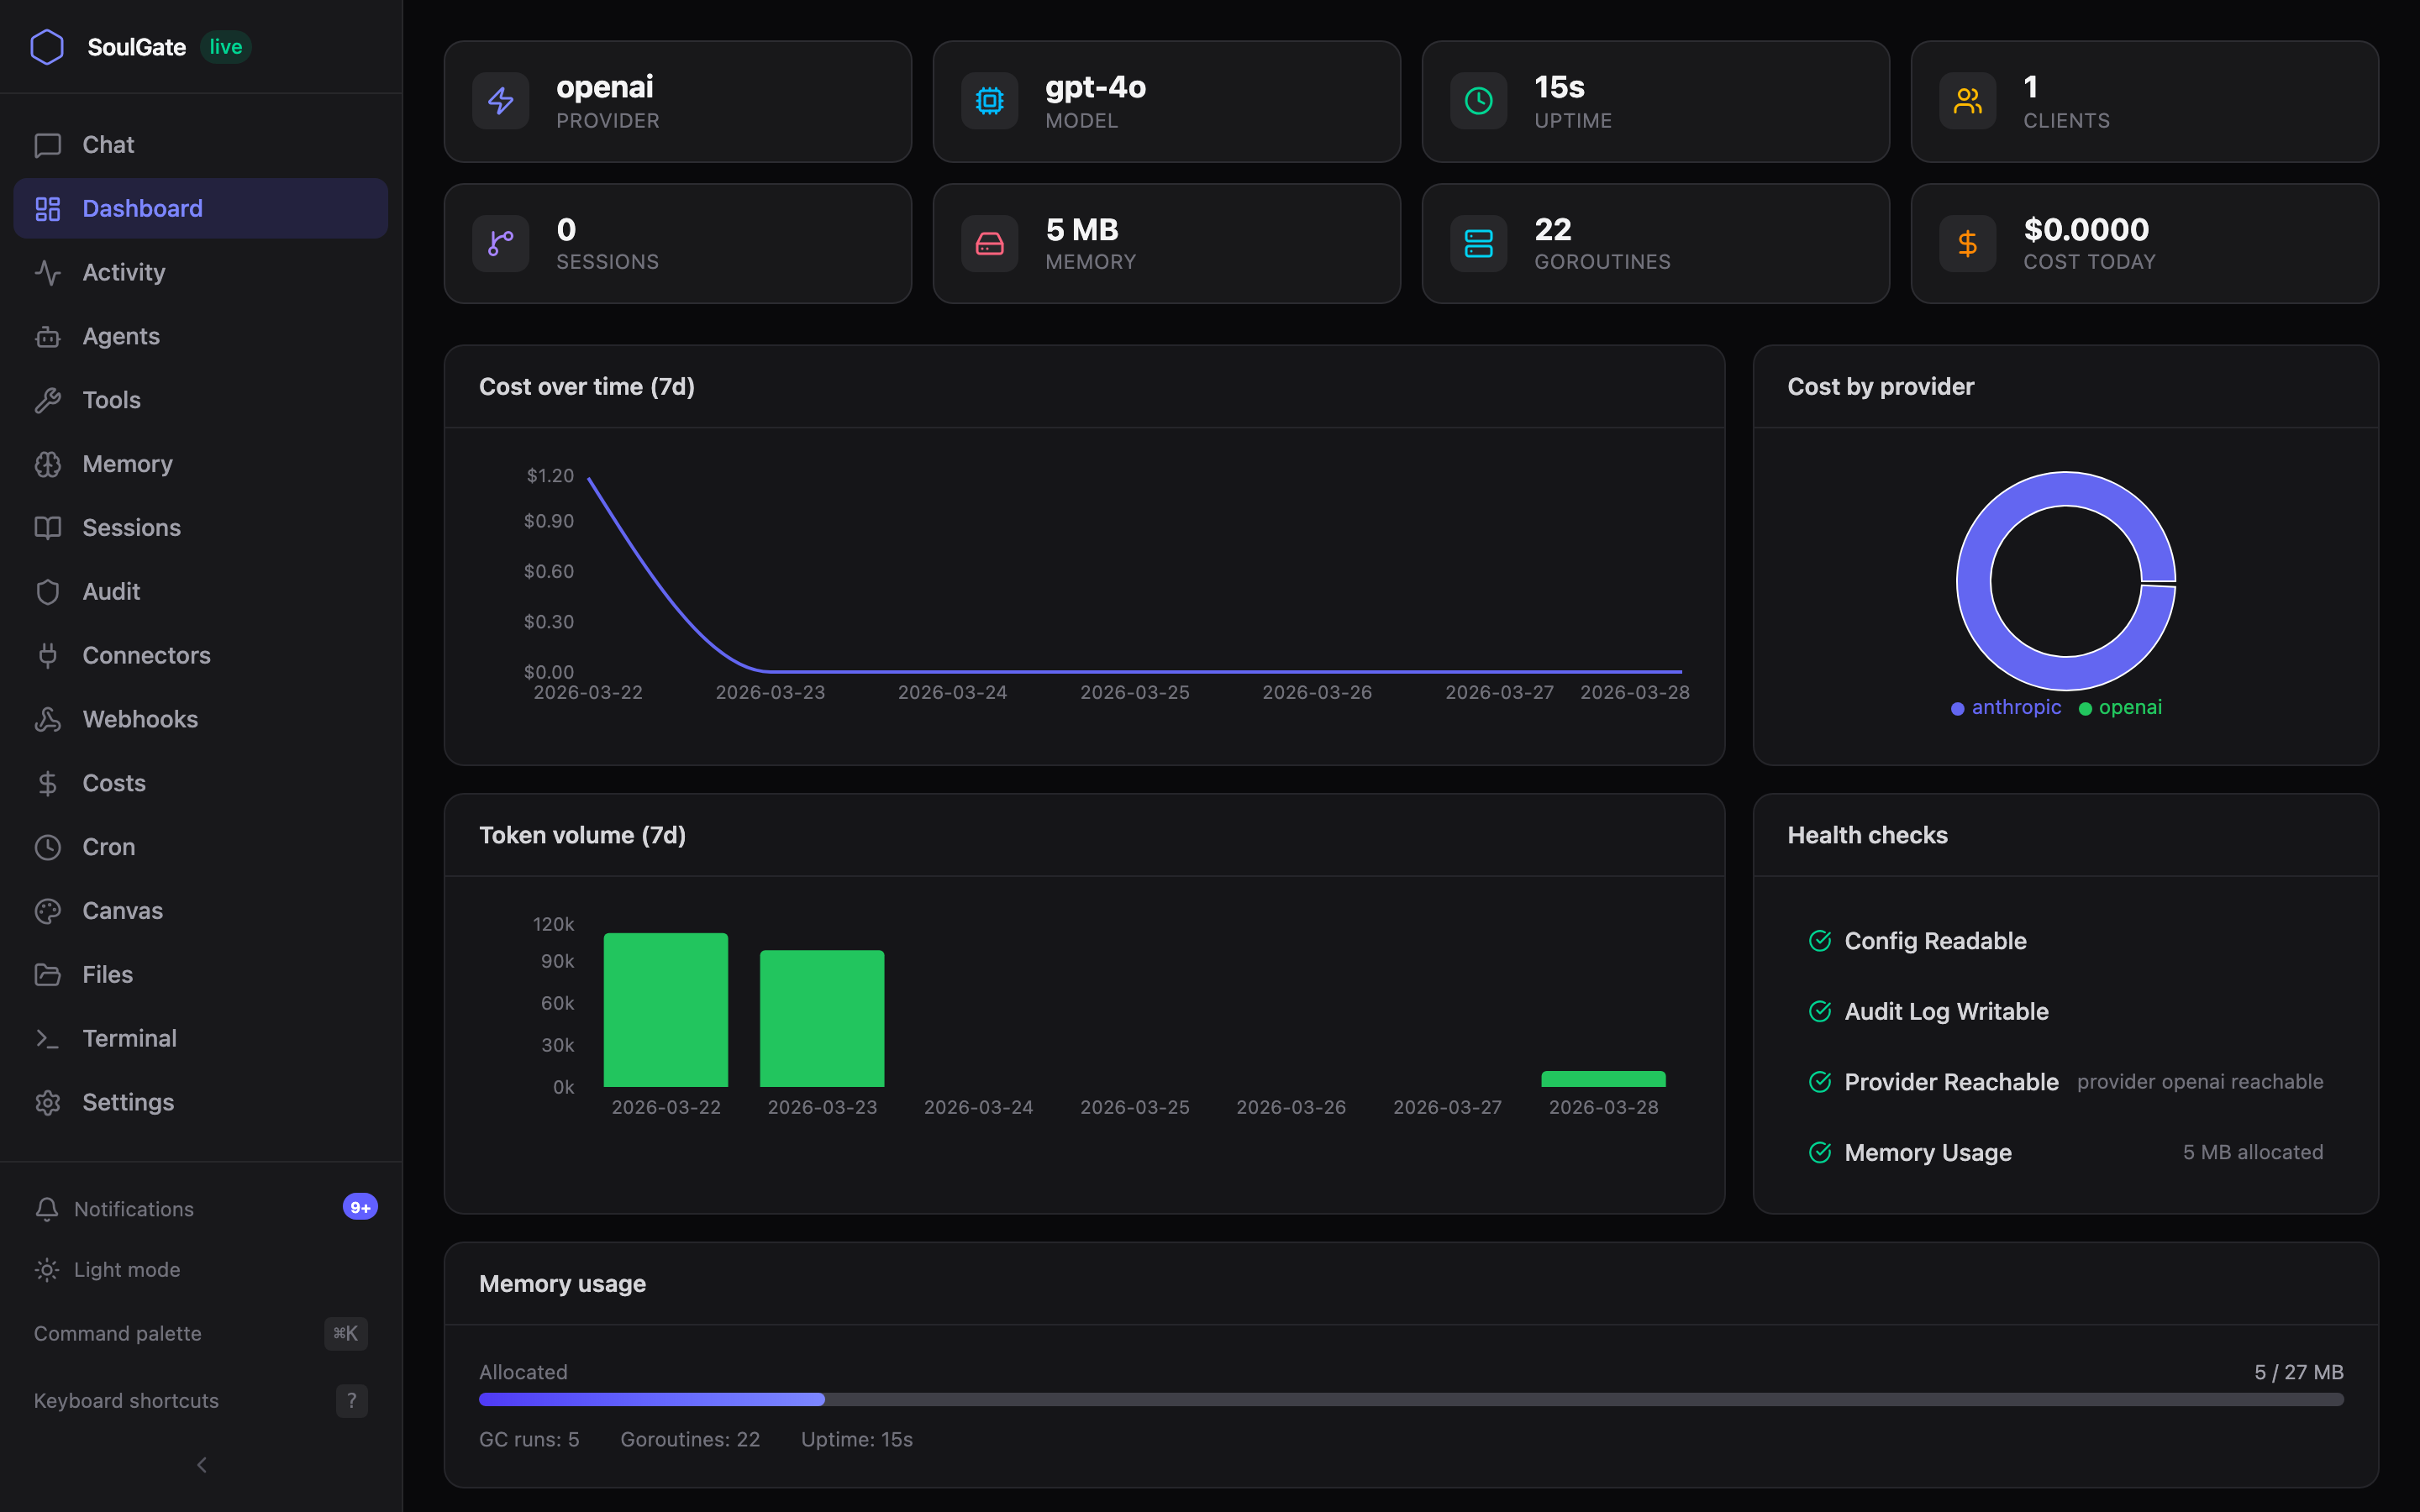Click the 2026-03-28 token volume bar

pos(1603,1079)
